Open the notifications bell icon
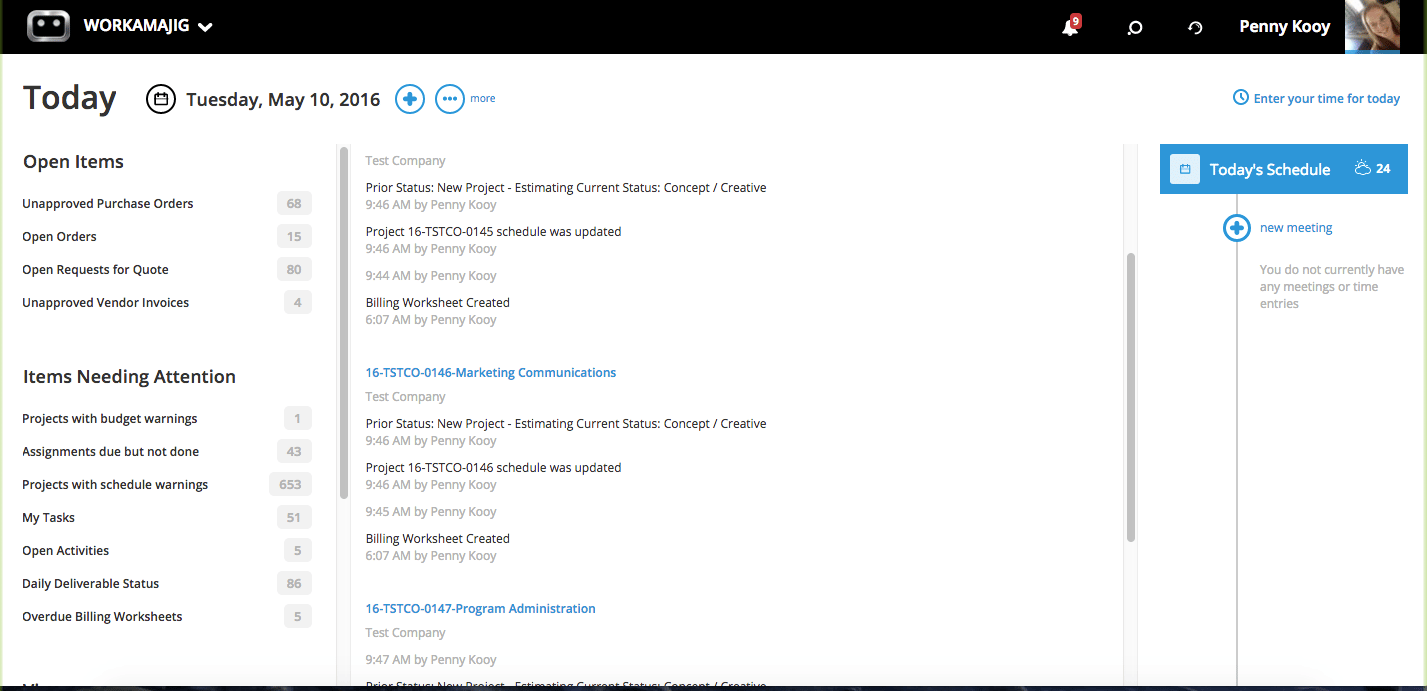This screenshot has height=691, width=1427. click(x=1070, y=27)
